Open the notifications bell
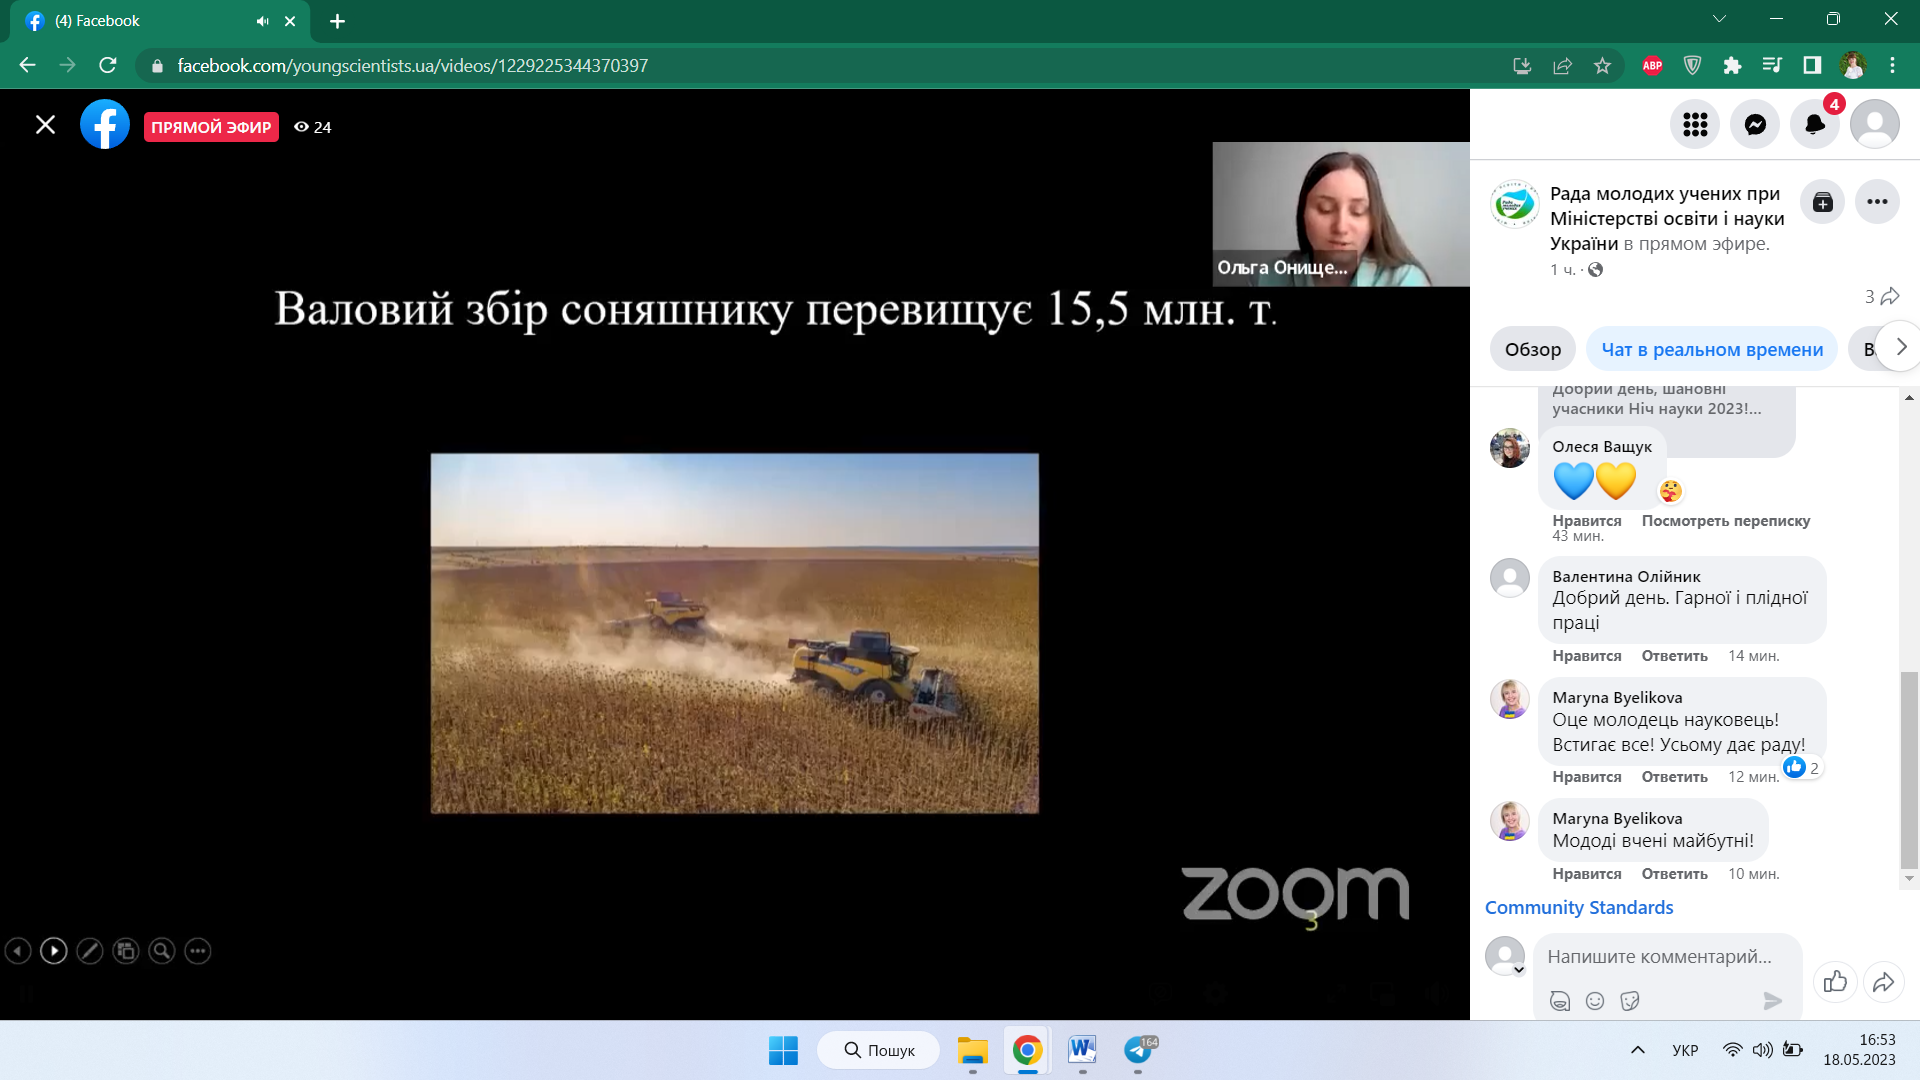The width and height of the screenshot is (1920, 1080). (1814, 124)
